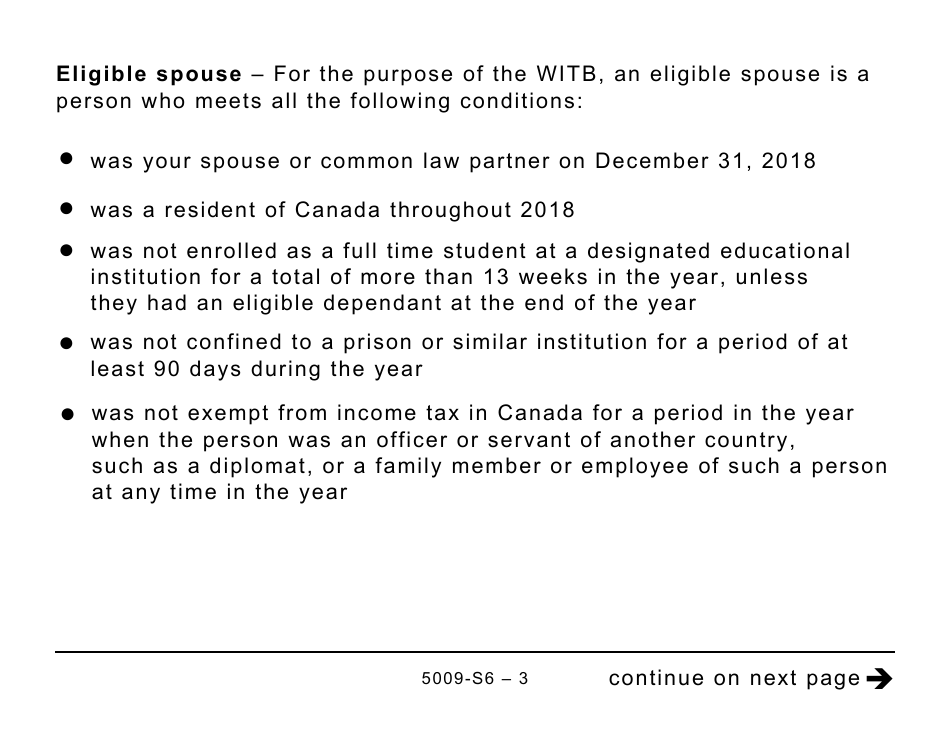Click the bullet before "was a resident of Canada"

click(67, 210)
